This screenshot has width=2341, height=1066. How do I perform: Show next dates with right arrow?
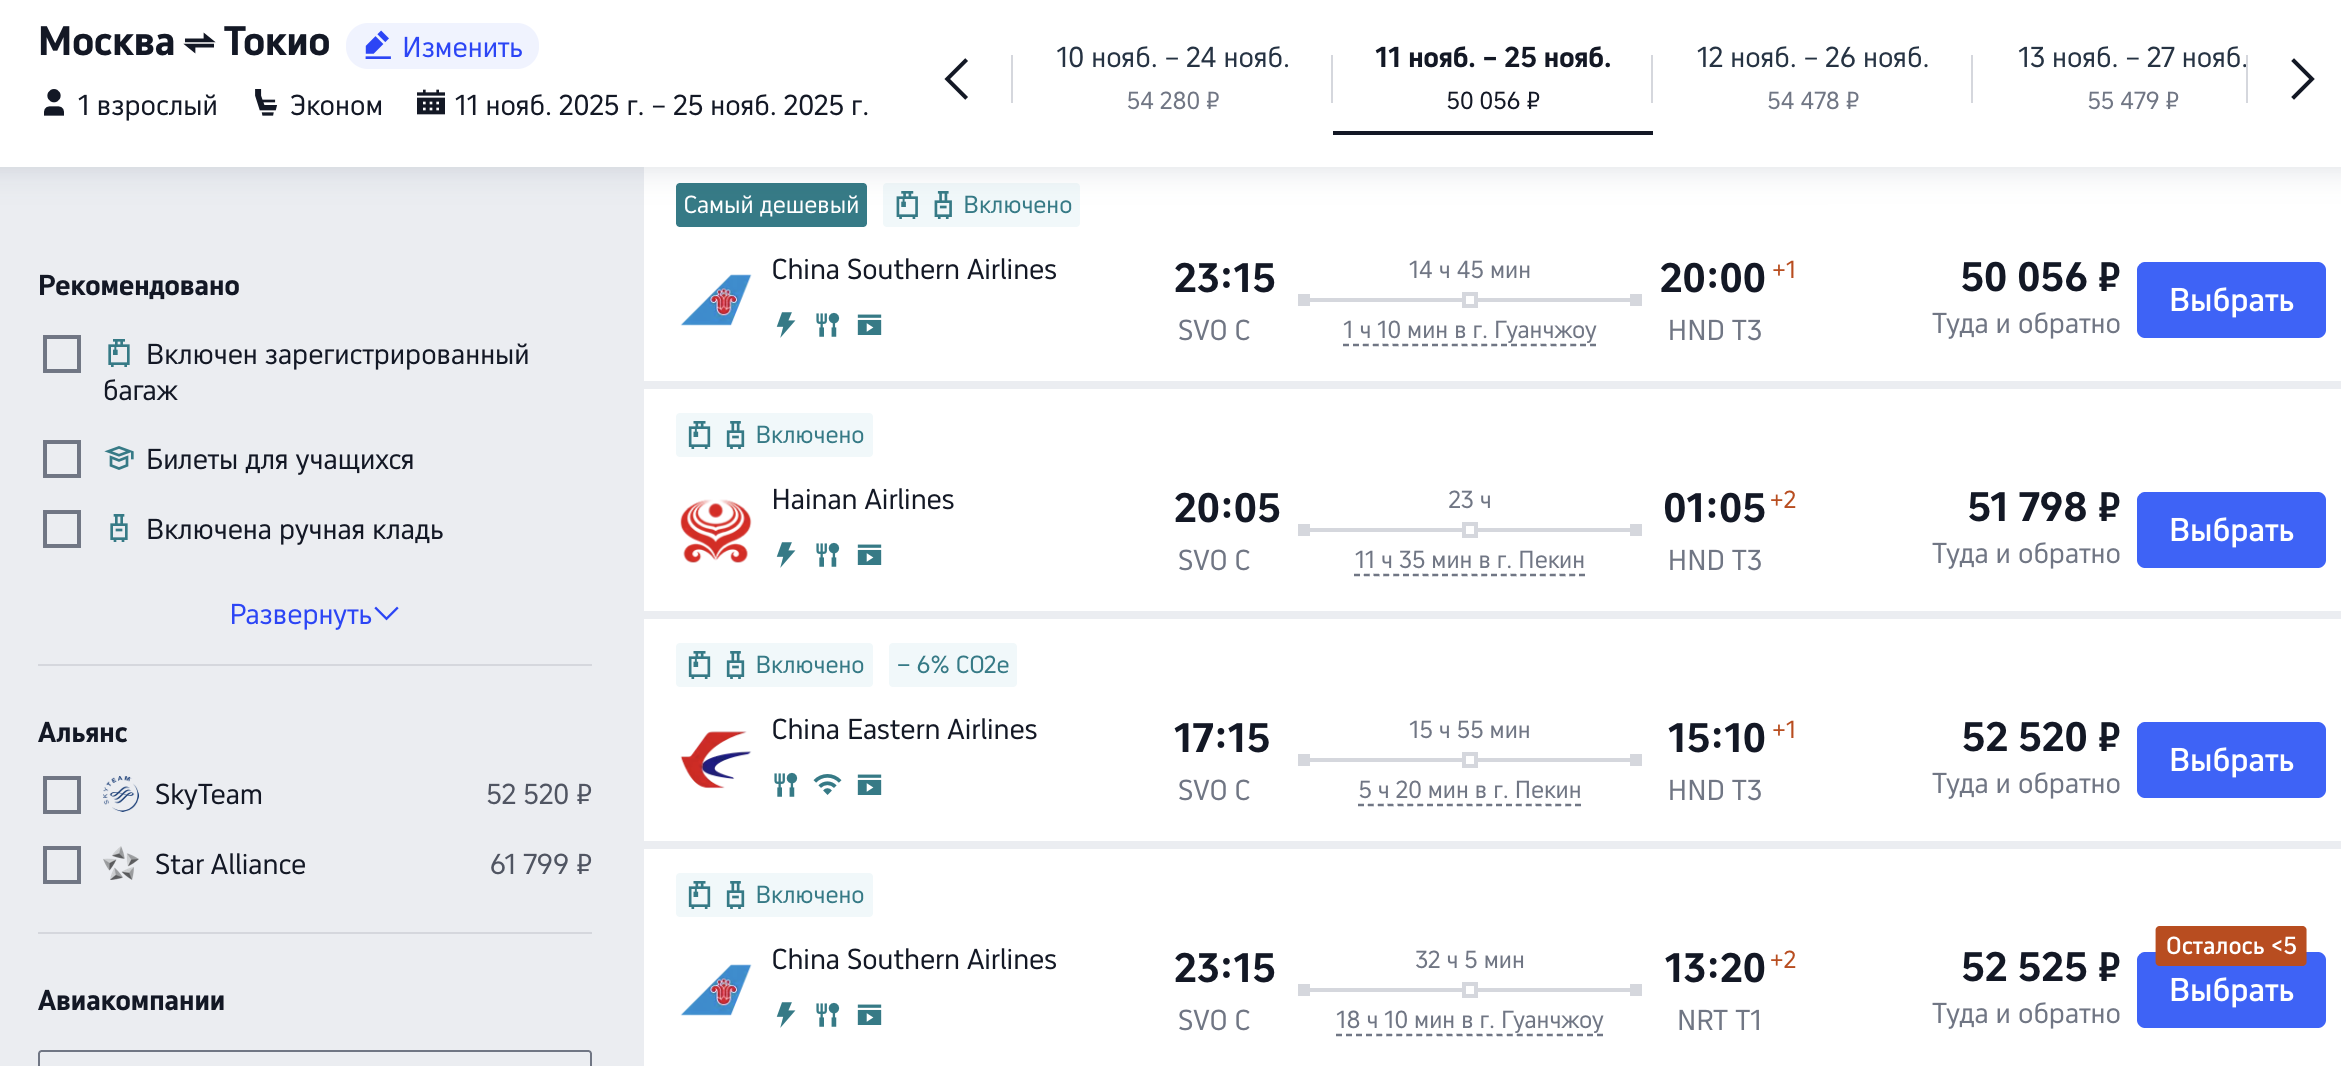[x=2302, y=79]
